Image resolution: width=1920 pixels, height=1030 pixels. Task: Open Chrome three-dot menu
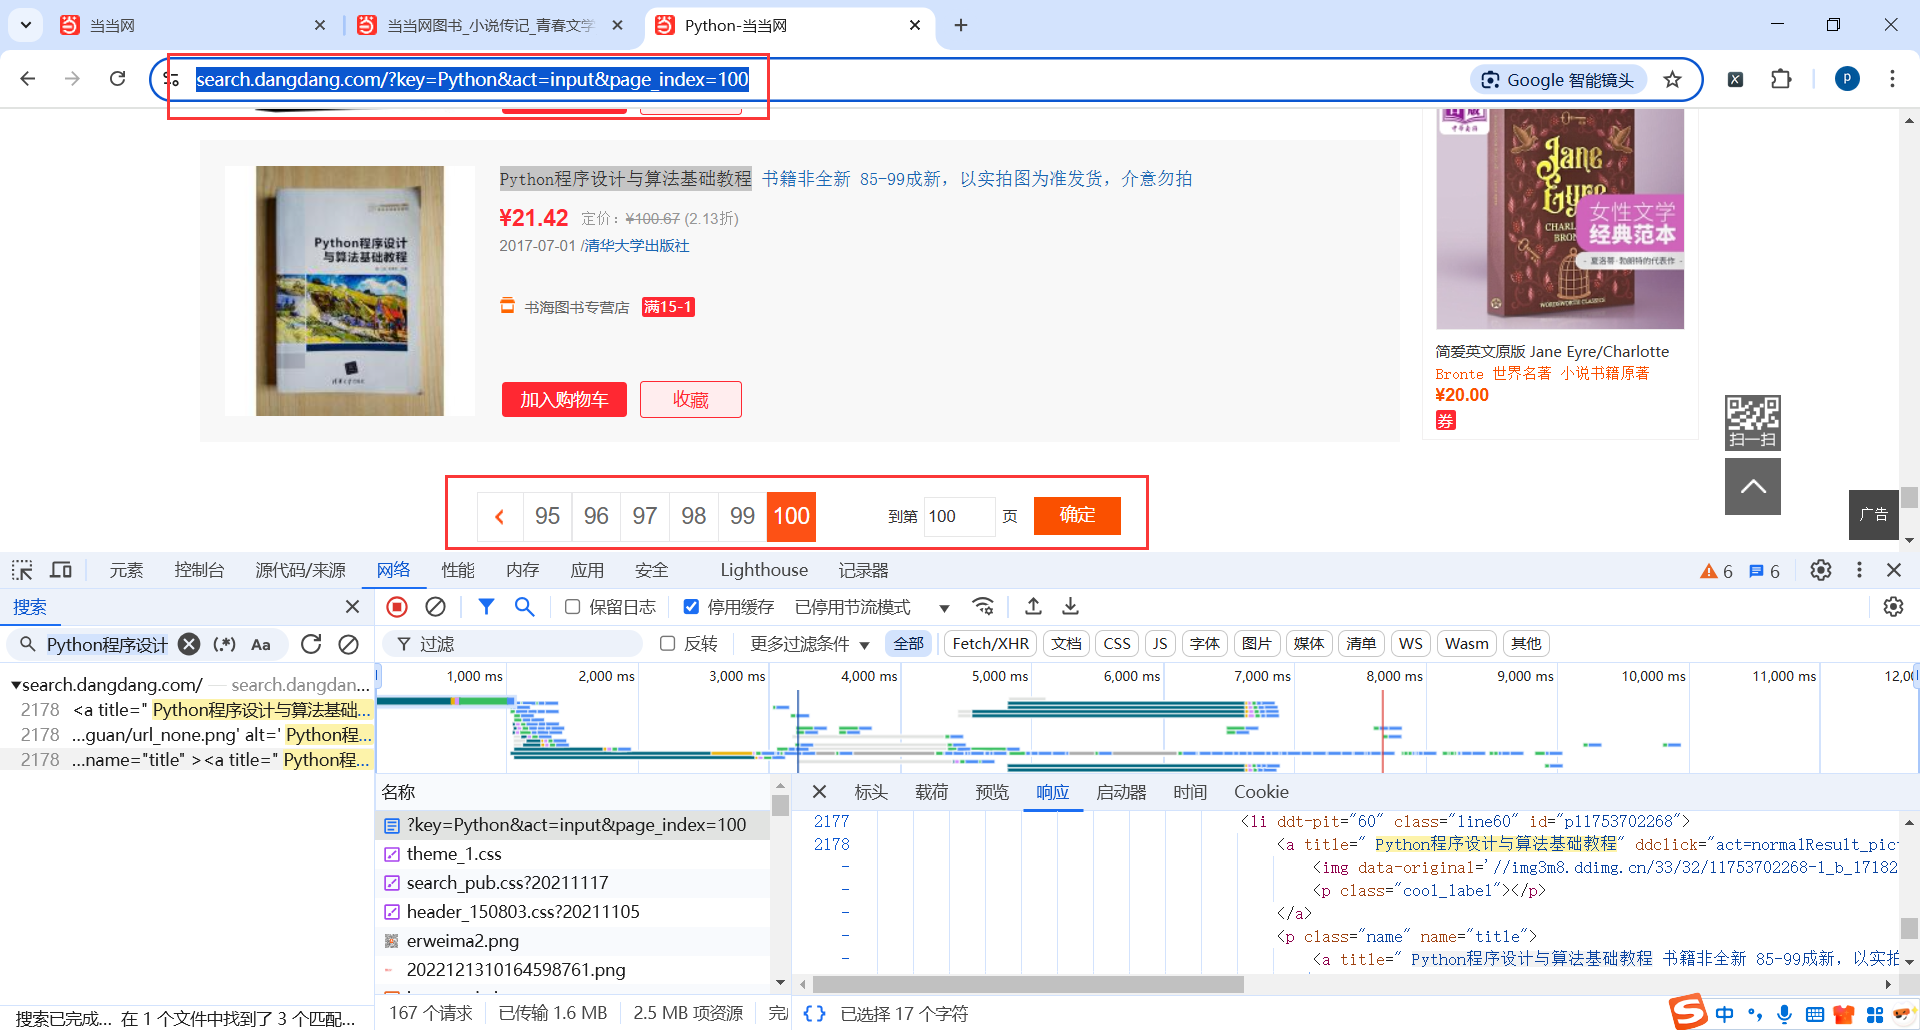(1892, 79)
